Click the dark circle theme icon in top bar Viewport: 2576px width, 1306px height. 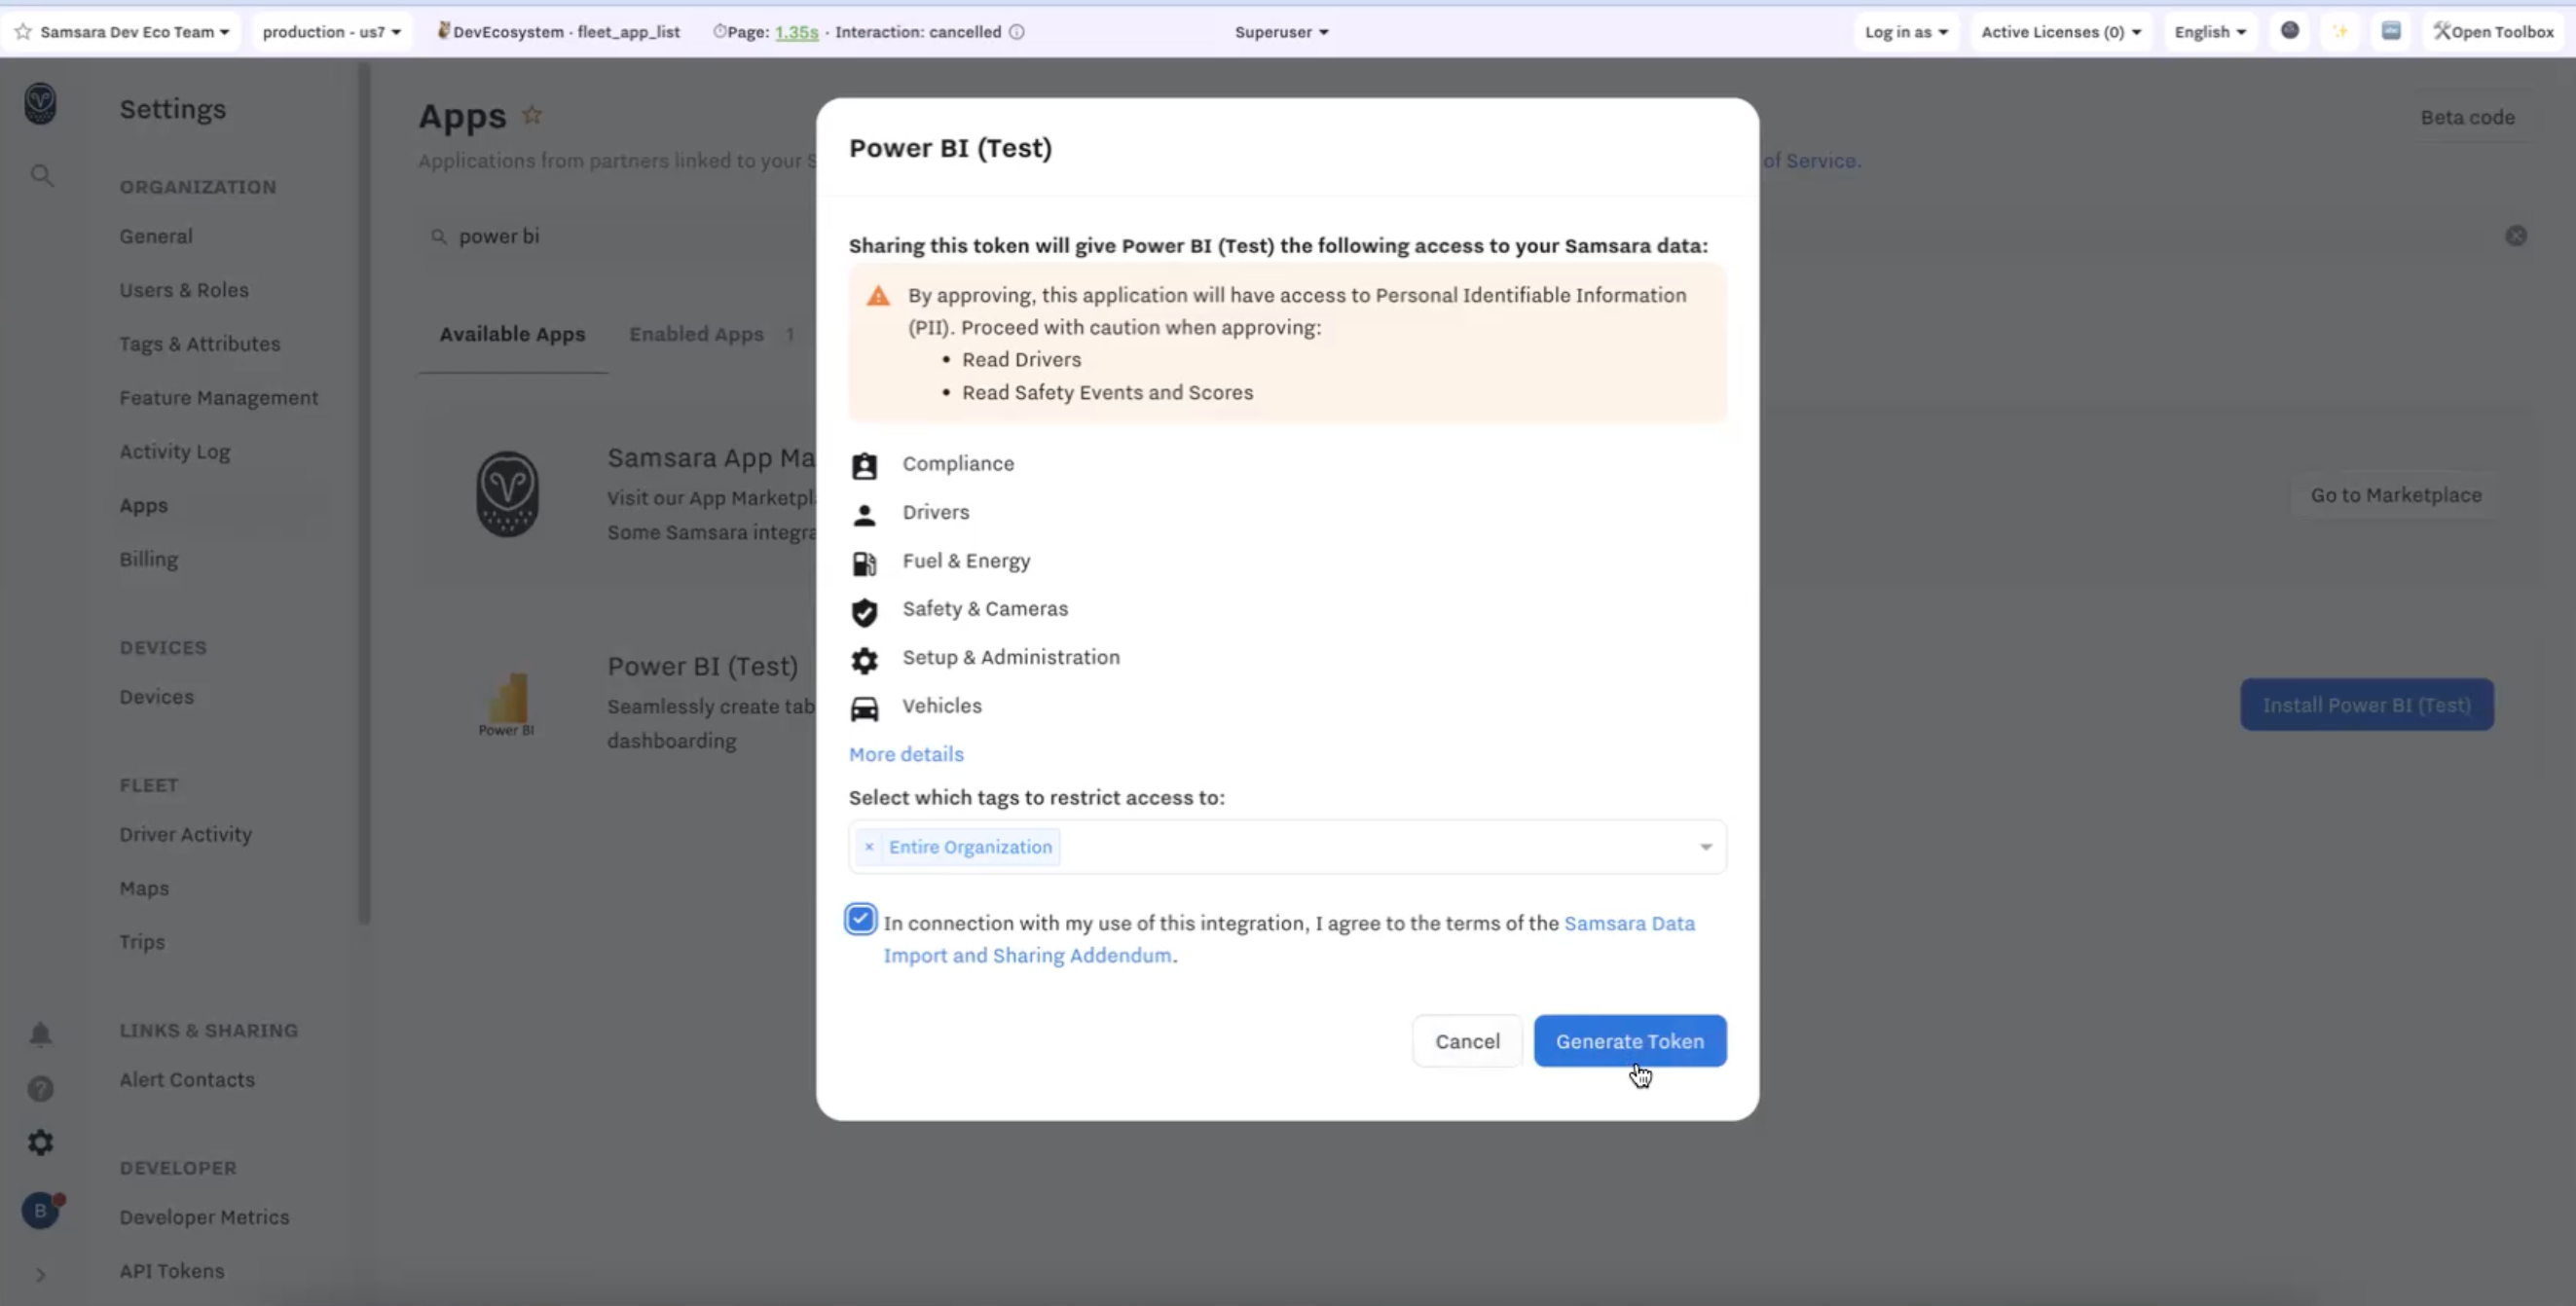(2290, 31)
